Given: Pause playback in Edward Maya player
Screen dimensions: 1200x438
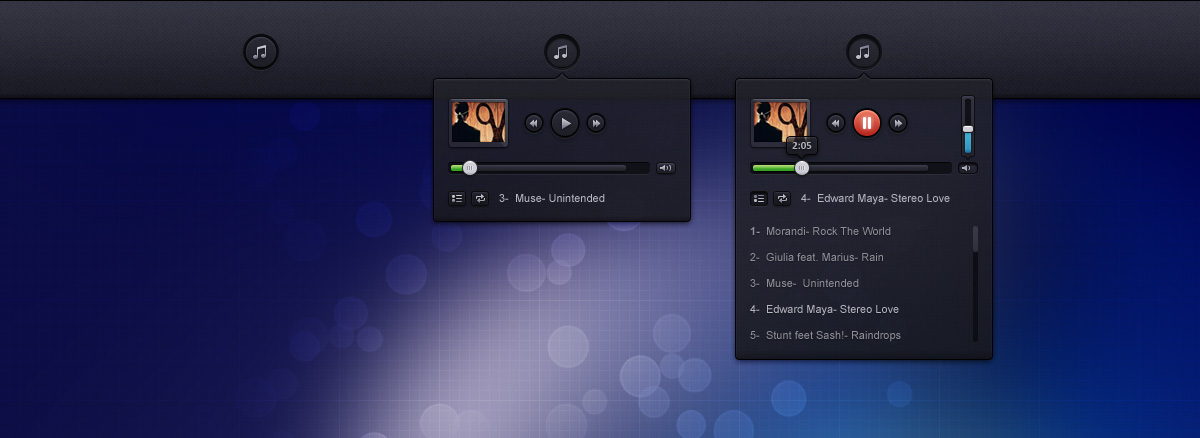Looking at the screenshot, I should pos(867,123).
